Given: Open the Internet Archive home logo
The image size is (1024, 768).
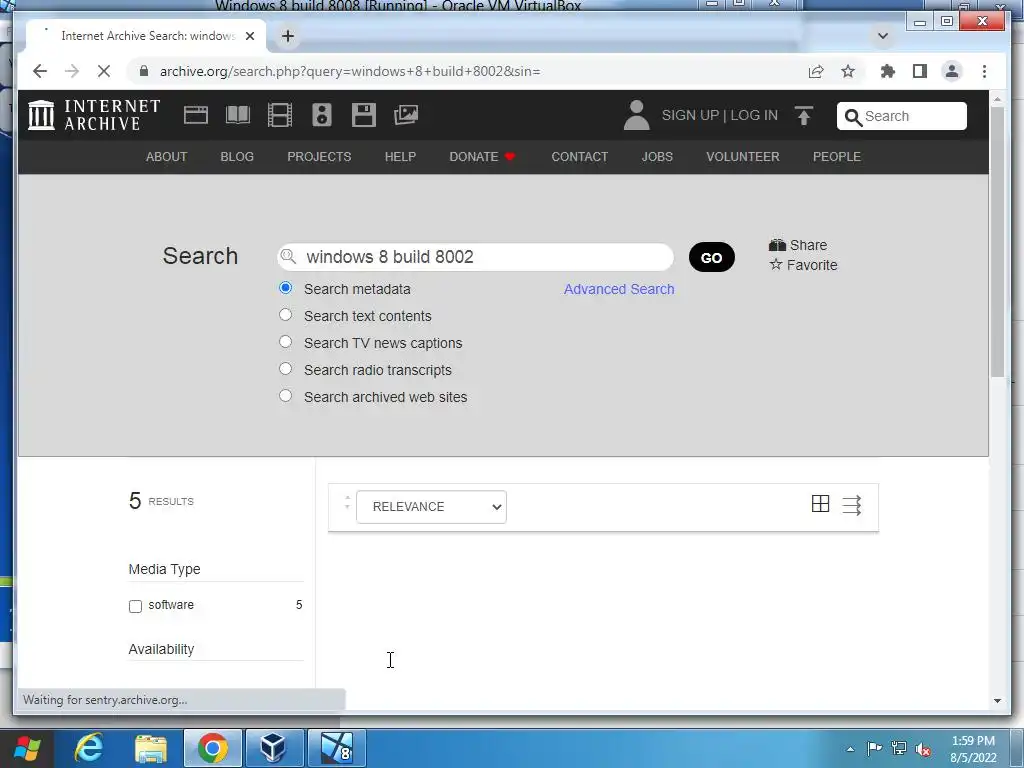Looking at the screenshot, I should point(94,115).
